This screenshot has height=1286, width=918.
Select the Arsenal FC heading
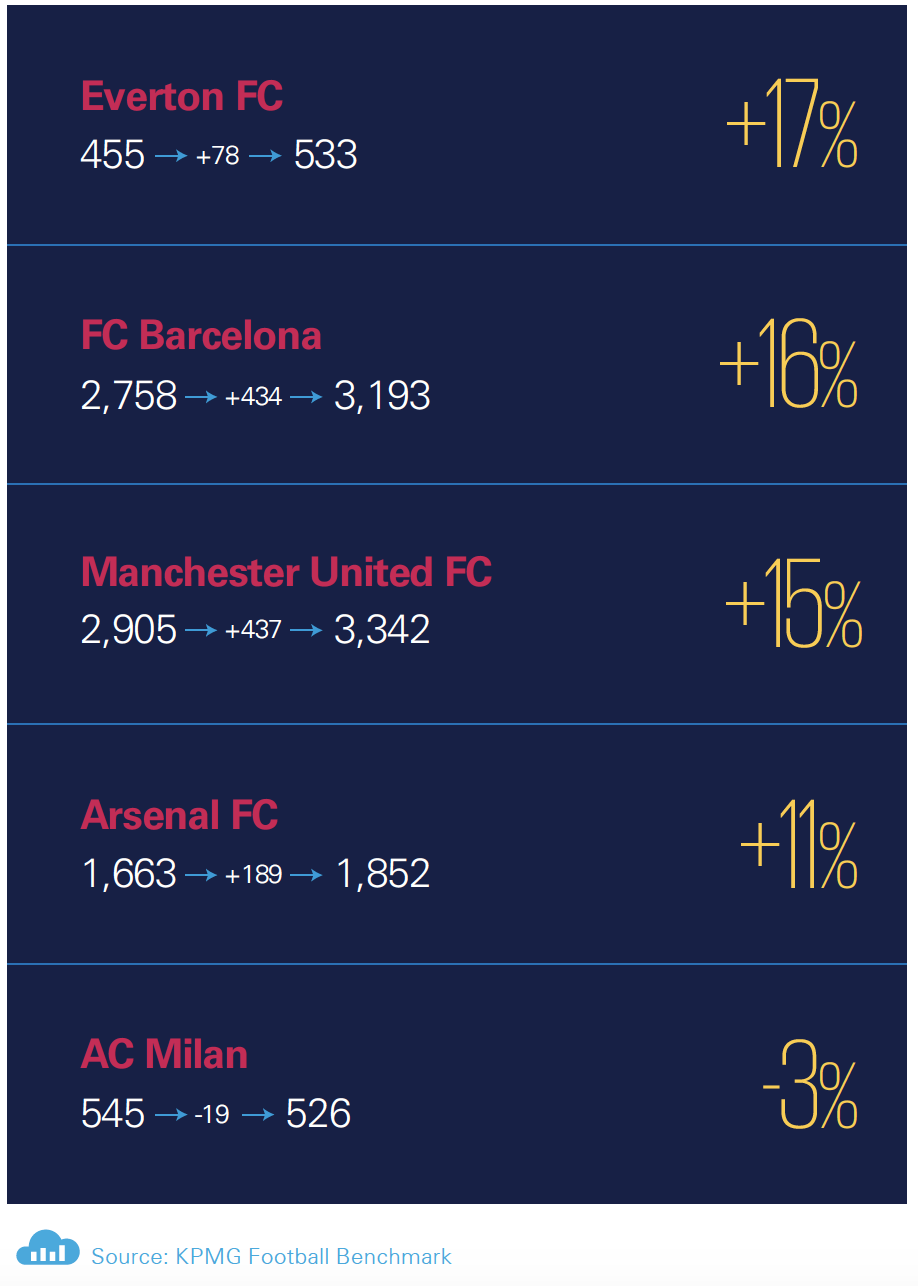click(179, 815)
